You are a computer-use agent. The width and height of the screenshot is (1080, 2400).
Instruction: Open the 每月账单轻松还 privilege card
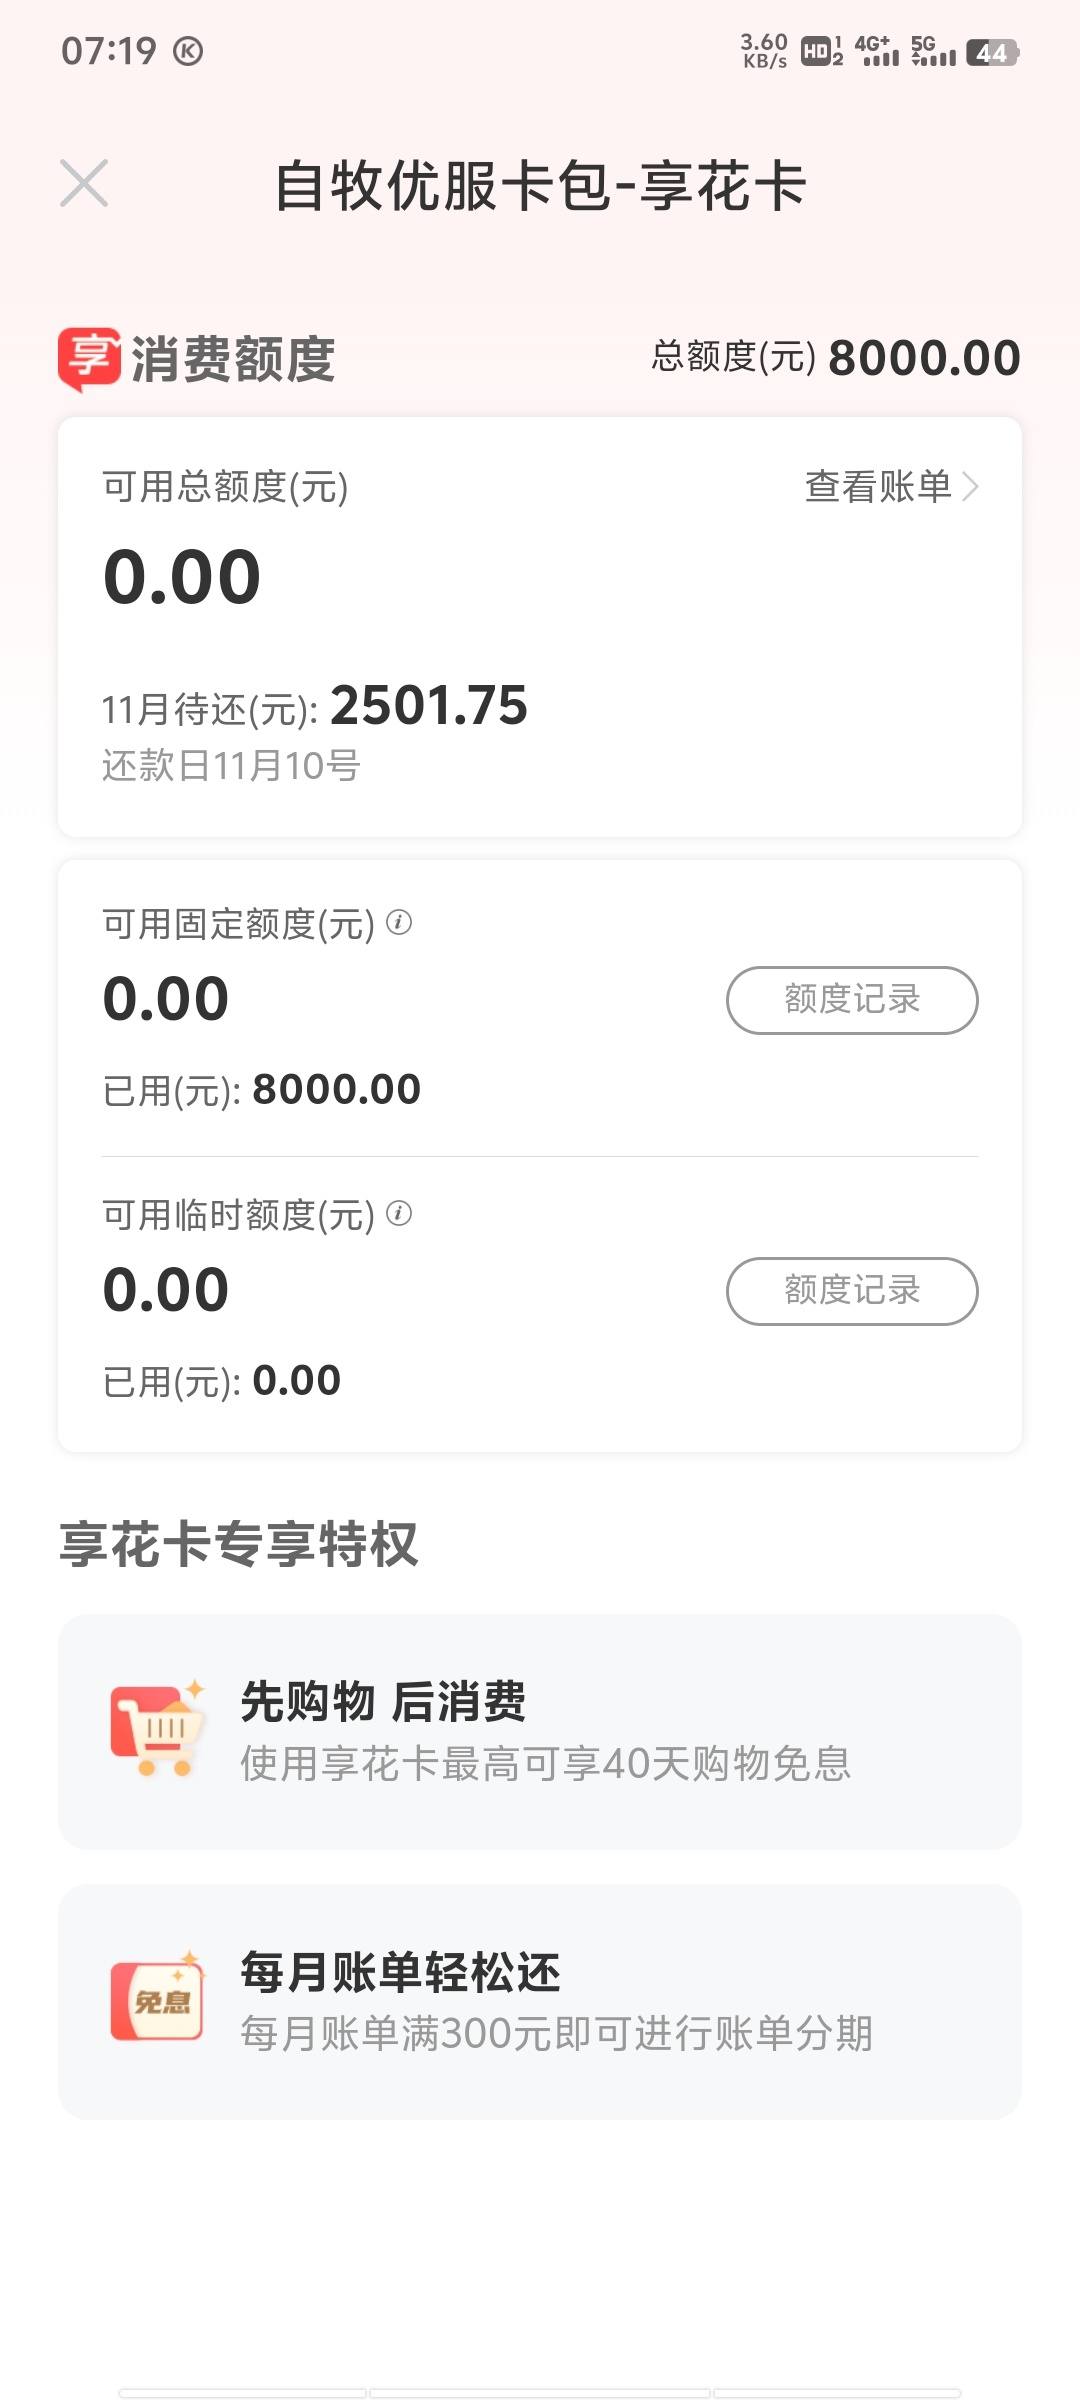click(x=540, y=2002)
